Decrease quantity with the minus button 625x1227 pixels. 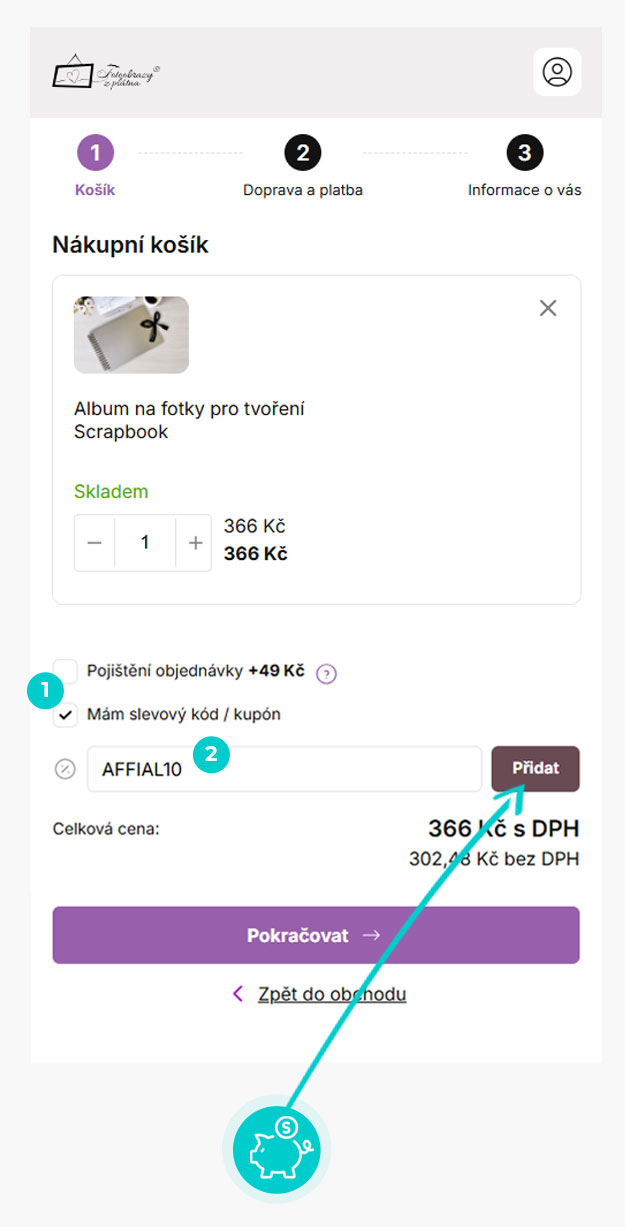coord(95,543)
